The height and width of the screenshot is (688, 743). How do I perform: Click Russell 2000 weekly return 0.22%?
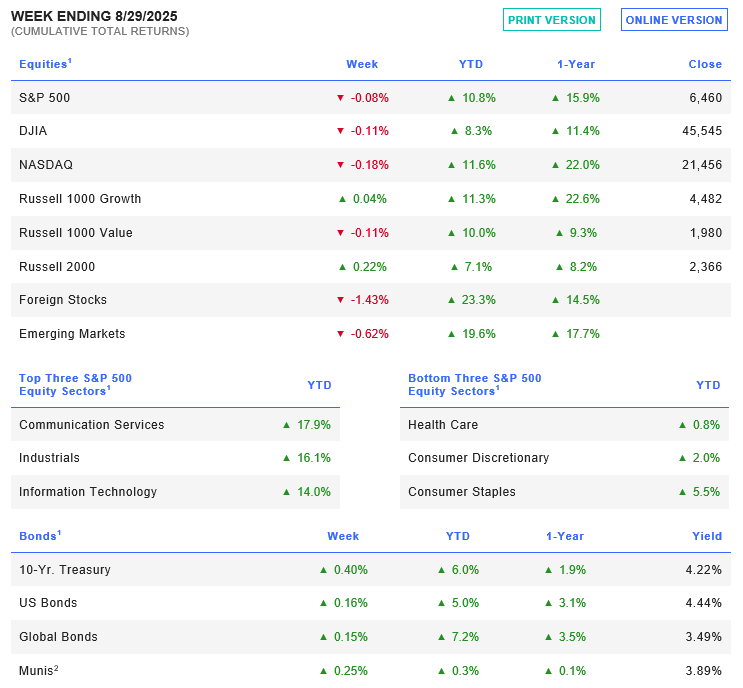[x=370, y=267]
